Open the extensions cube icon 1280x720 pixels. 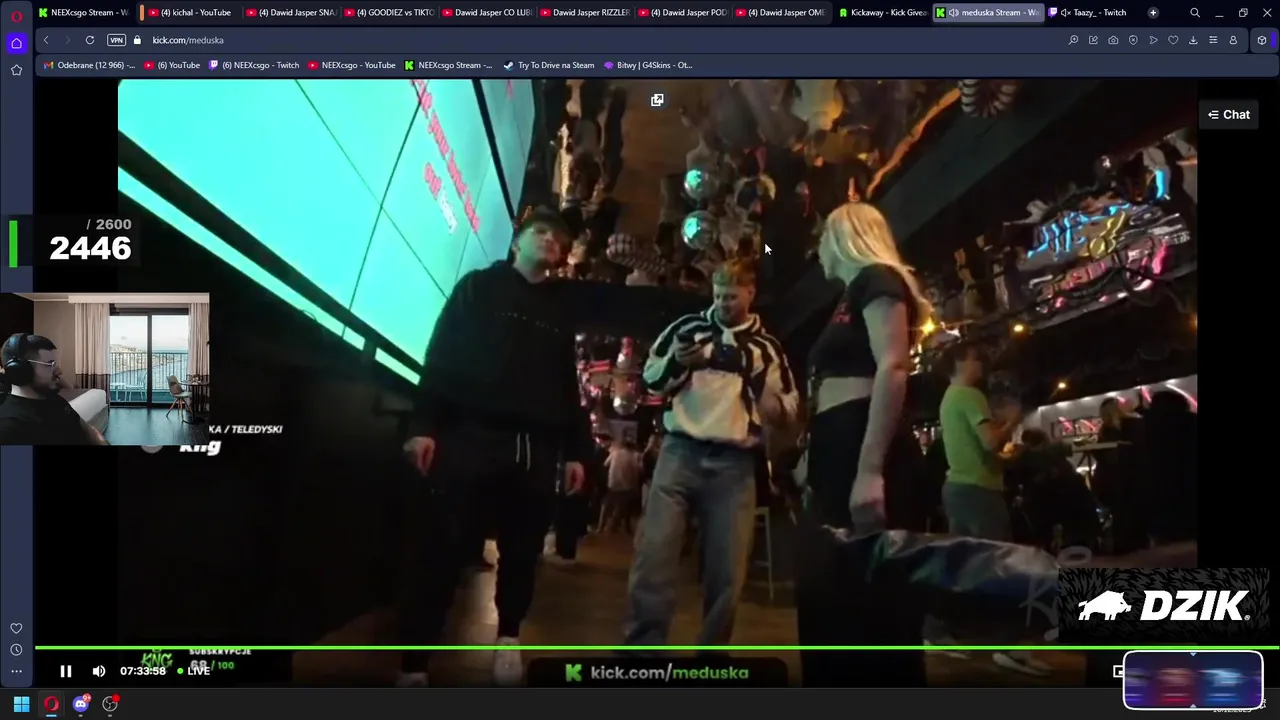(1262, 40)
